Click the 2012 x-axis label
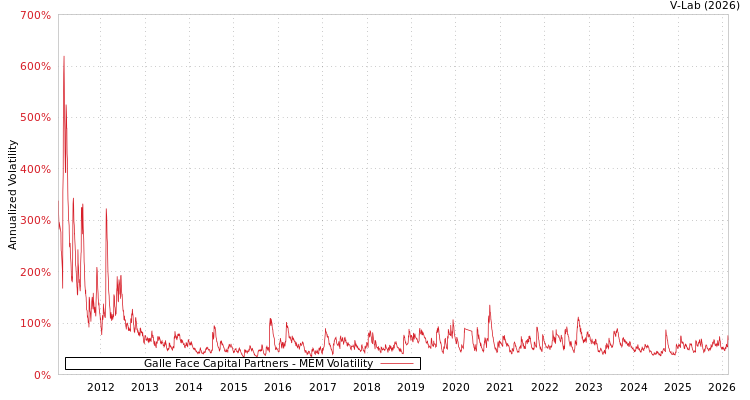The width and height of the screenshot is (750, 400). click(100, 387)
